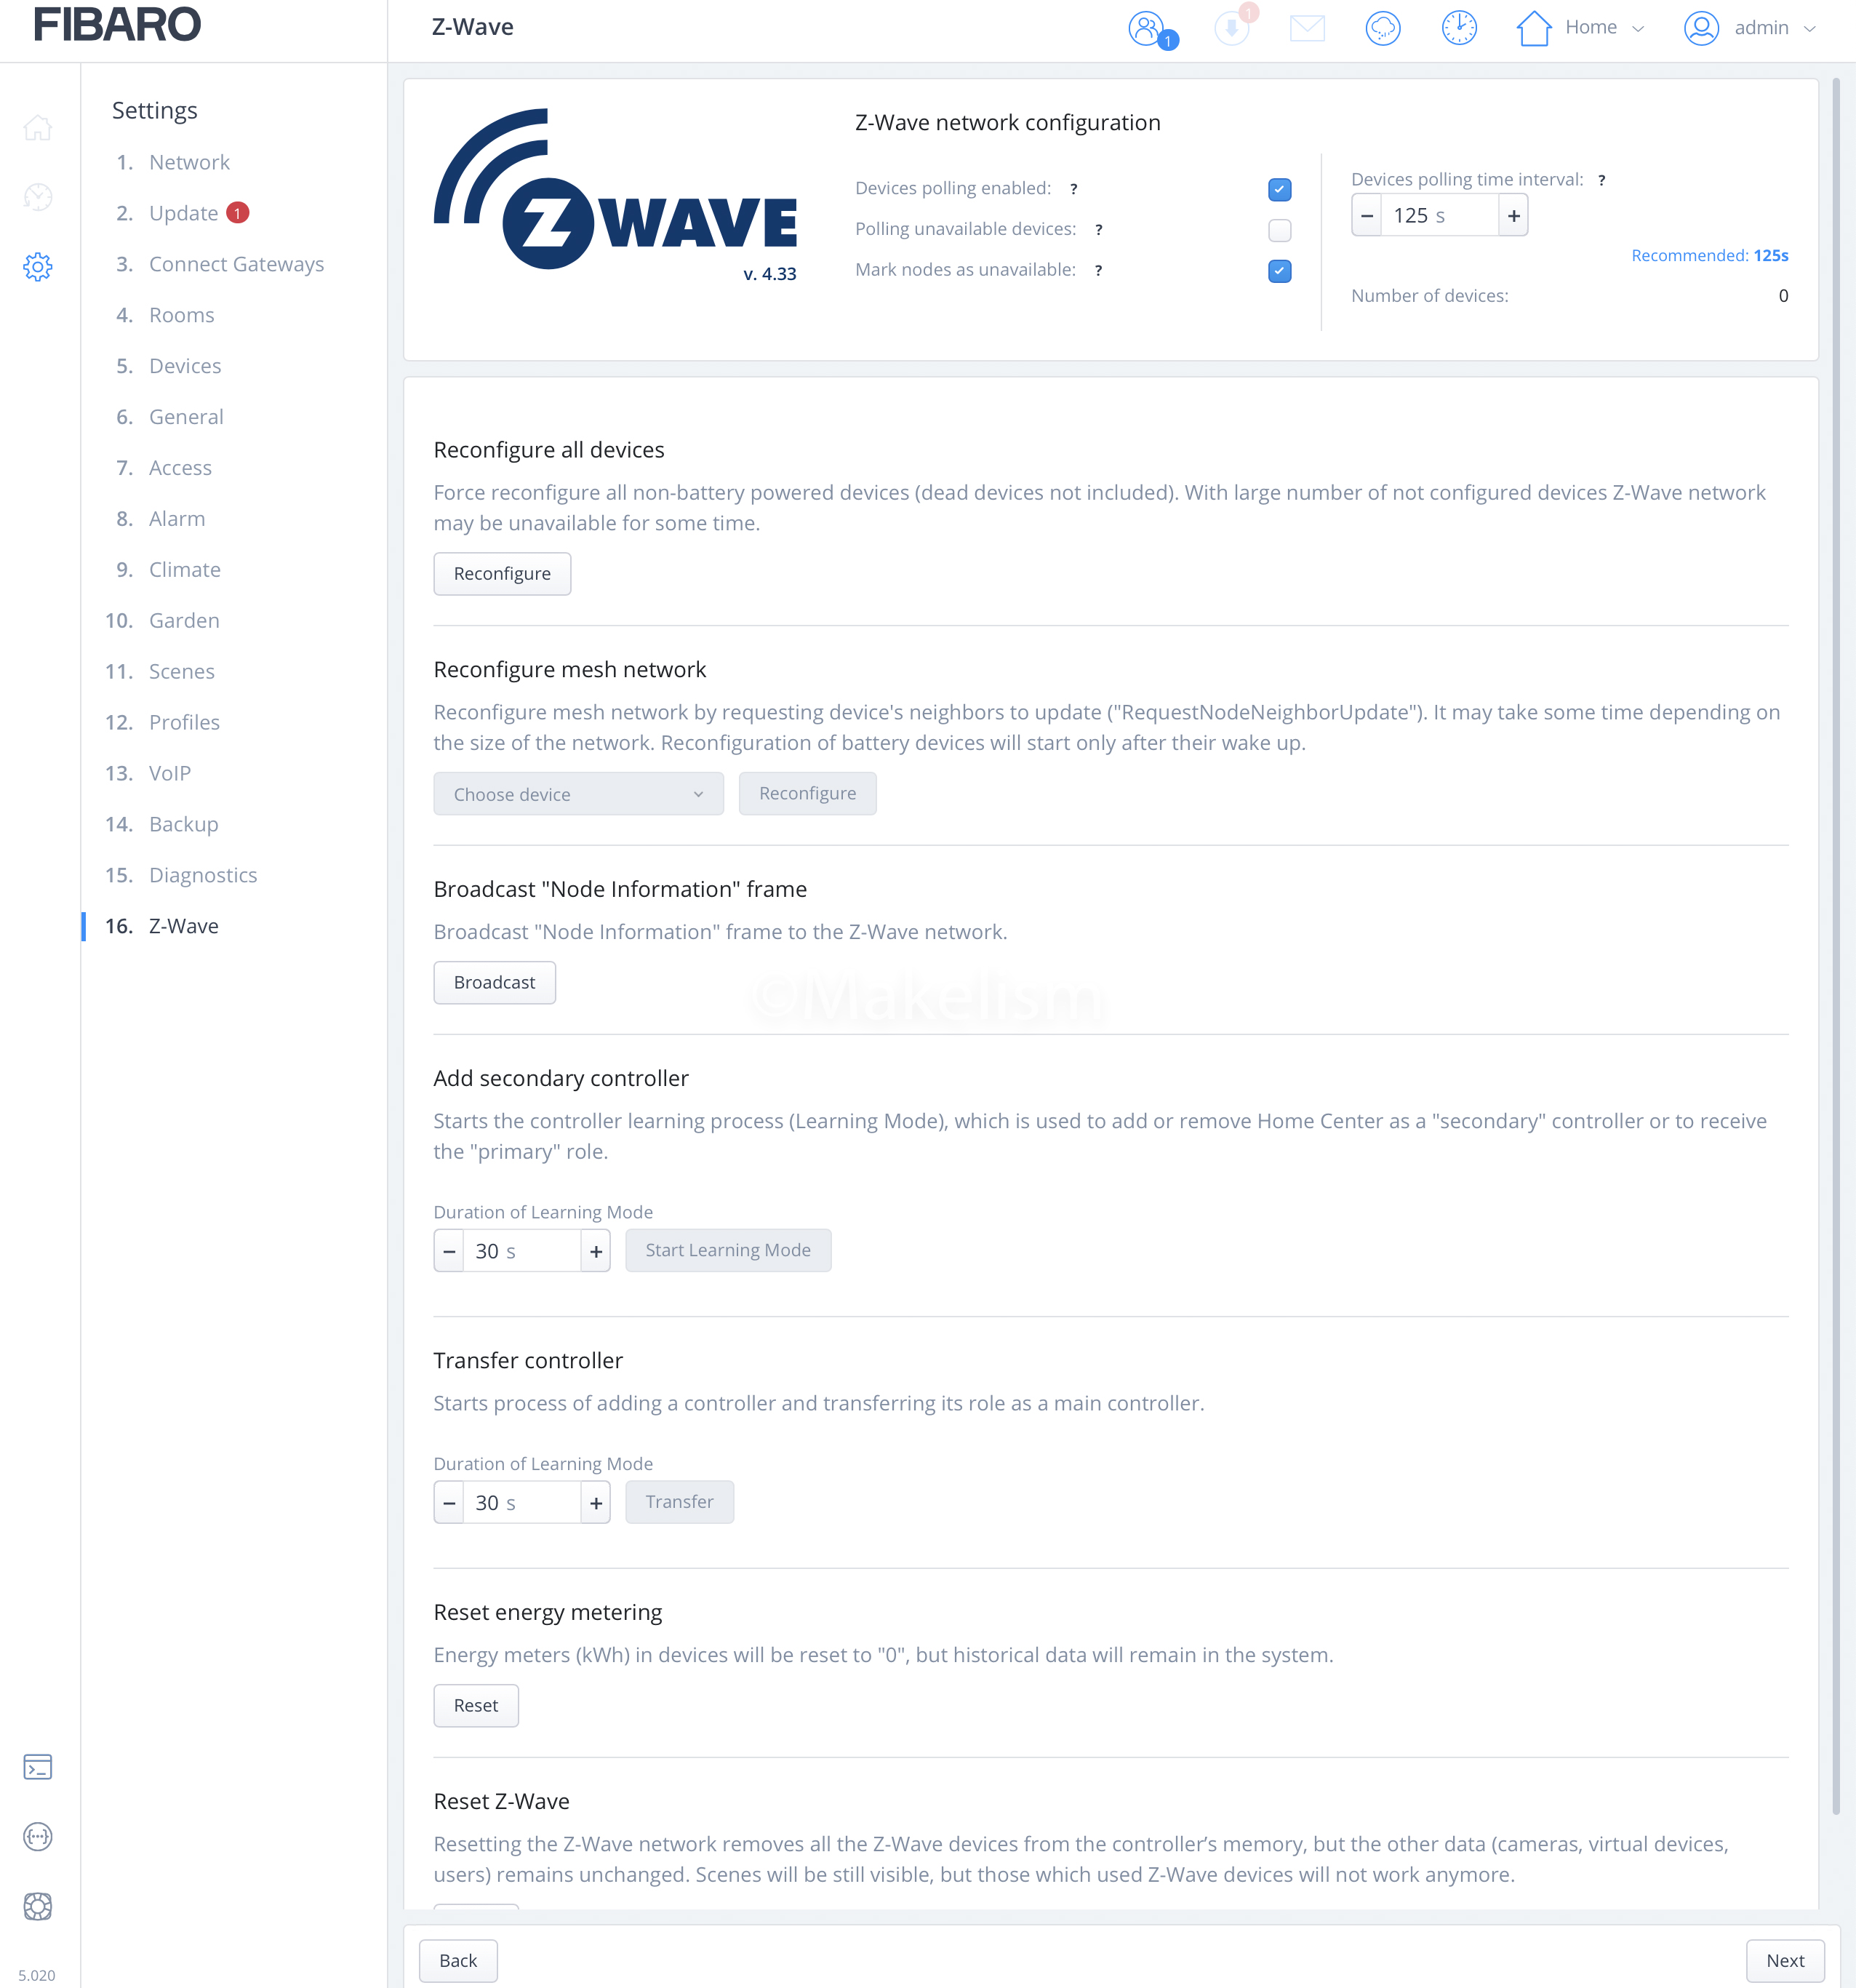1856x1988 pixels.
Task: Enable Polling unavailable devices checkbox
Action: pyautogui.click(x=1279, y=230)
